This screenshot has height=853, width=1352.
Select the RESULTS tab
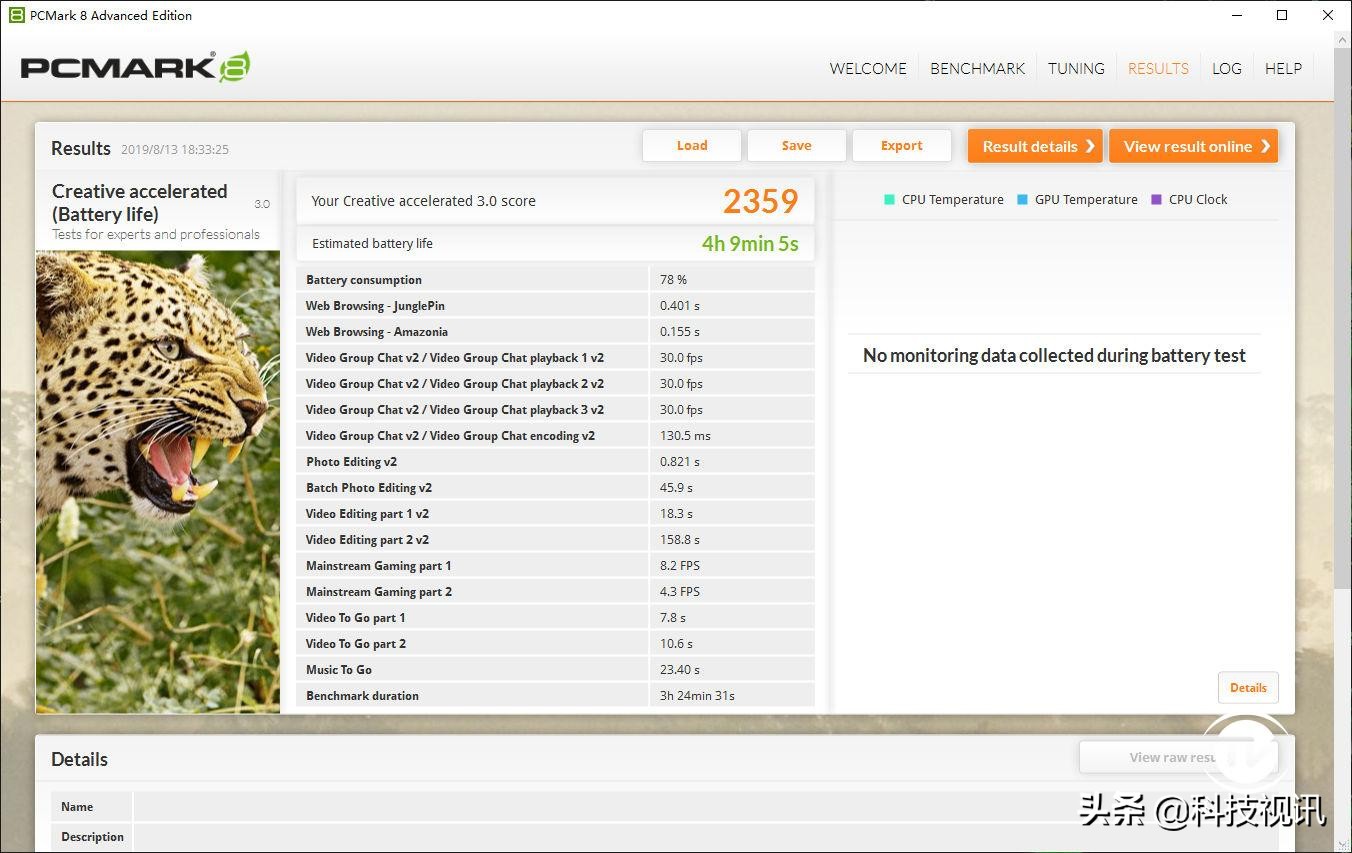(x=1158, y=68)
